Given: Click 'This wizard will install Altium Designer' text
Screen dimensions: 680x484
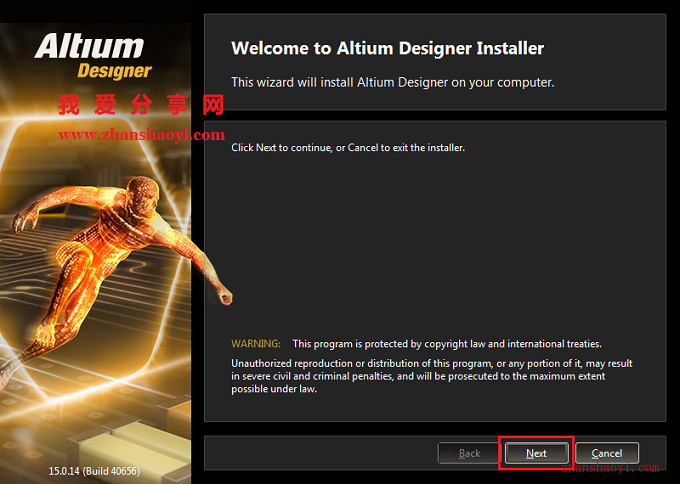Looking at the screenshot, I should coord(392,82).
